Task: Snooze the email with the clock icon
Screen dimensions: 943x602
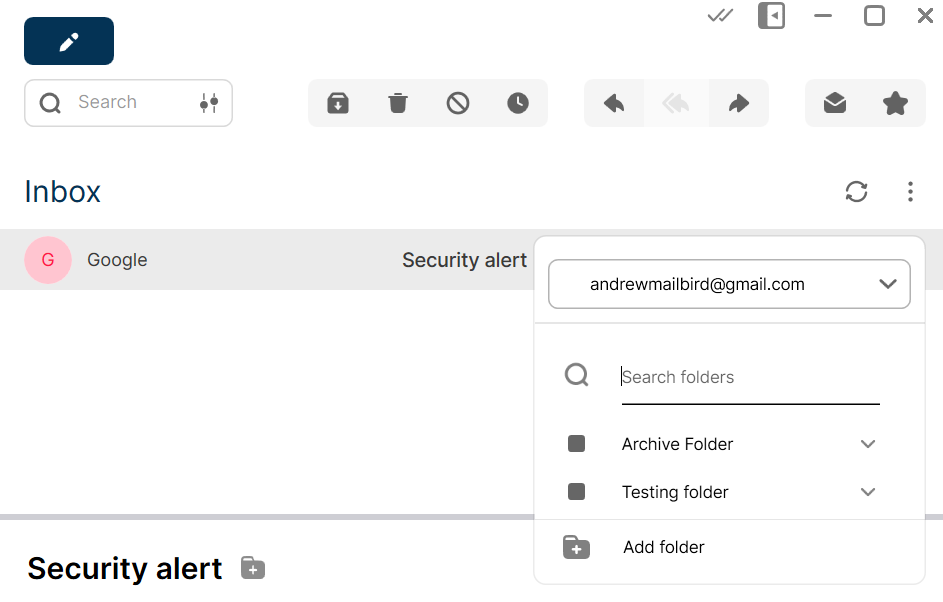Action: tap(518, 103)
